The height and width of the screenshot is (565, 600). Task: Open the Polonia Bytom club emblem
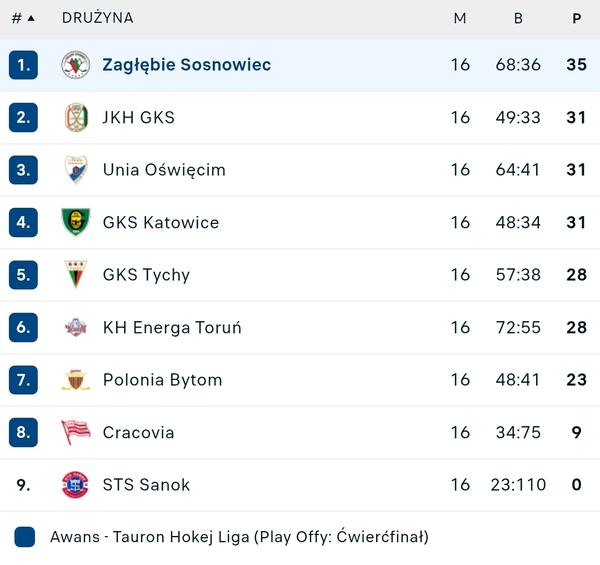[x=76, y=380]
